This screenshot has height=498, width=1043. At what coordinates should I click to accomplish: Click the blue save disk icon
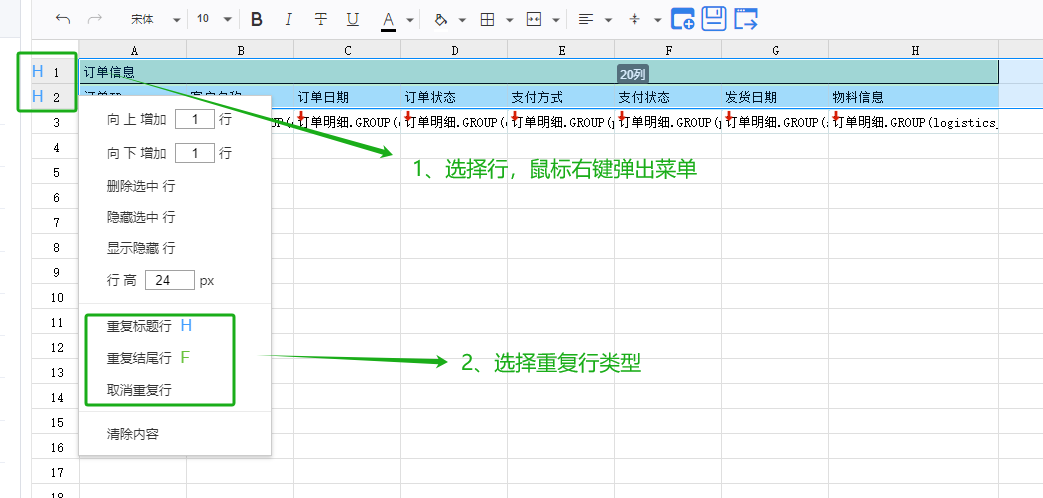click(714, 19)
